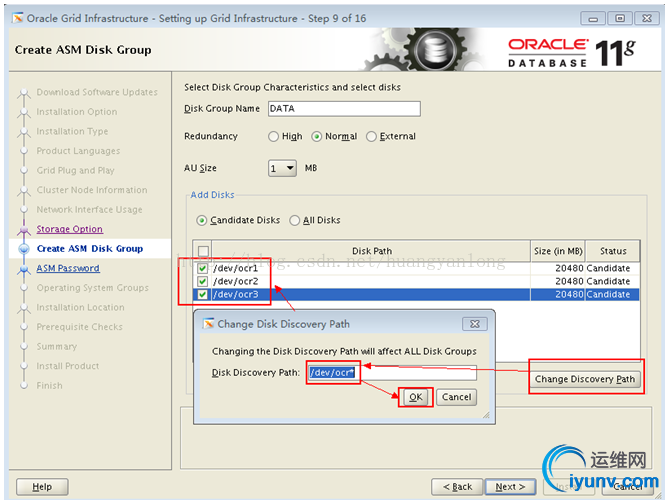This screenshot has width=665, height=500.
Task: Select Create ASM Disk Group step
Action: (x=90, y=249)
